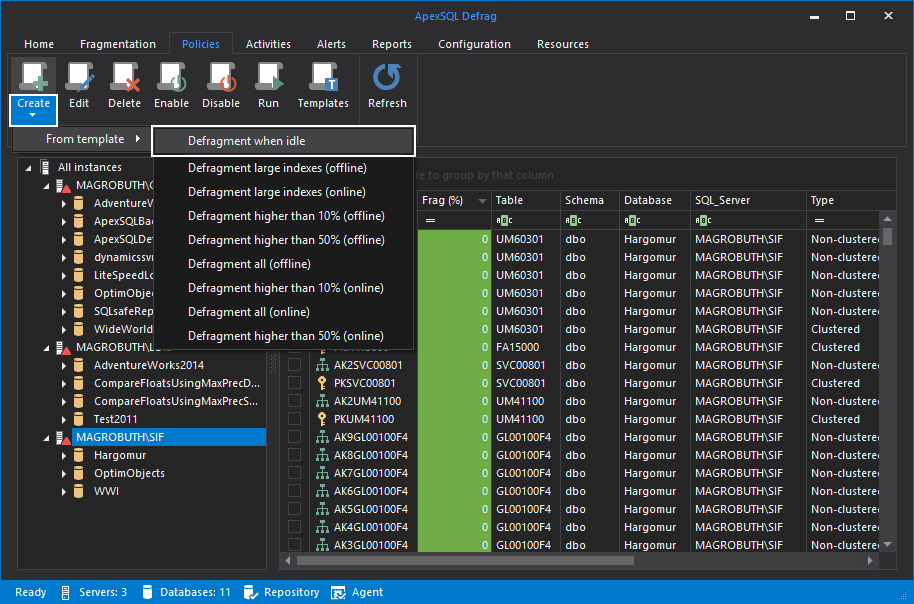Select the Hargomur database icon in the tree

tap(79, 455)
